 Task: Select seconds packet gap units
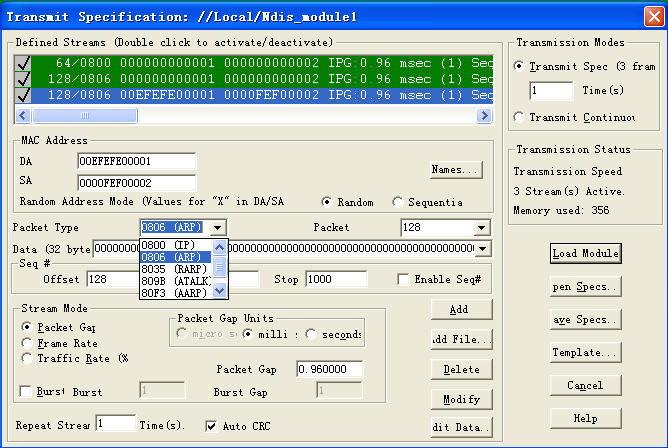(x=311, y=334)
